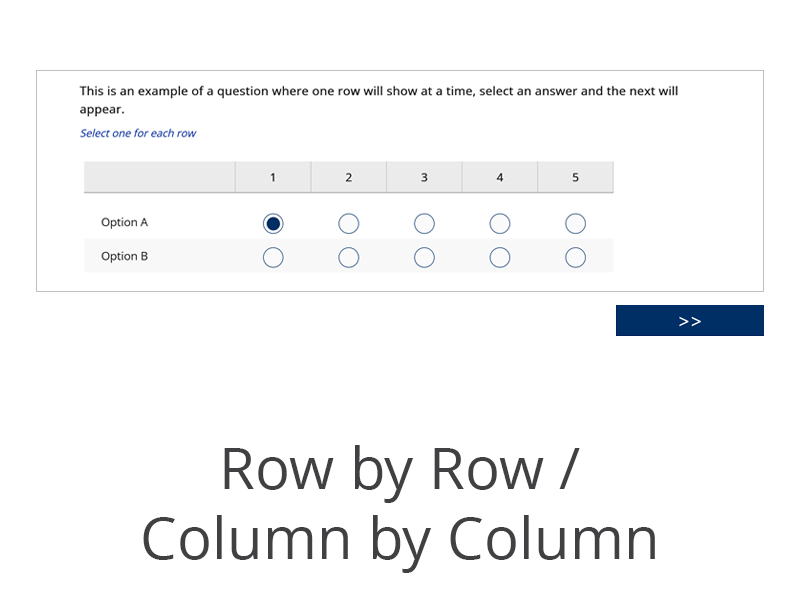Click the Option B row label
Viewport: 800px width, 600px height.
pyautogui.click(x=125, y=257)
